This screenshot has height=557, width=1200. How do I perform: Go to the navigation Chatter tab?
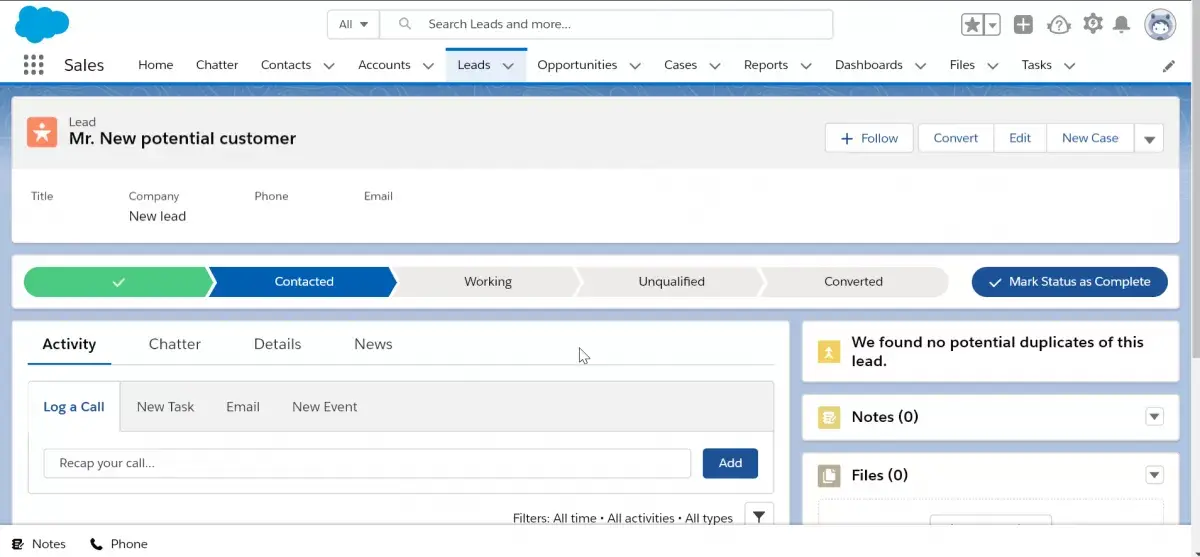coord(217,65)
